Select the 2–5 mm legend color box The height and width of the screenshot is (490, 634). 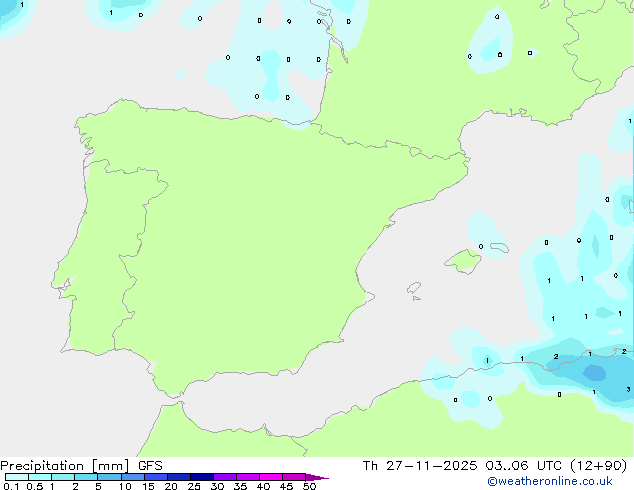point(86,477)
